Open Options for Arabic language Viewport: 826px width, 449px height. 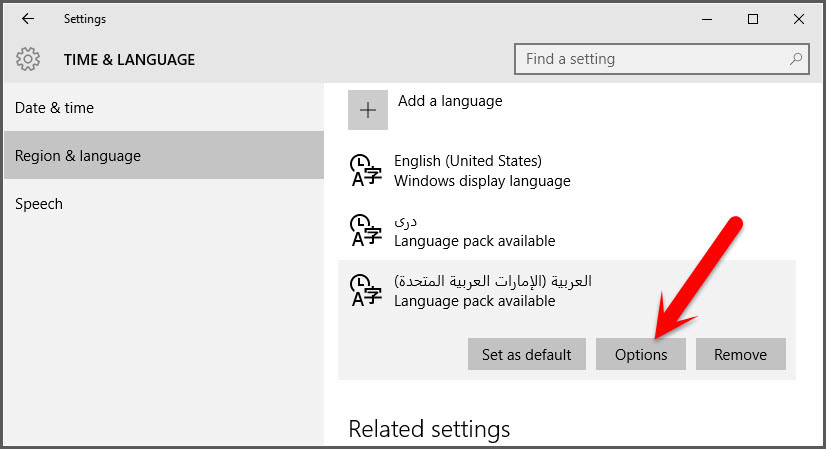click(641, 354)
